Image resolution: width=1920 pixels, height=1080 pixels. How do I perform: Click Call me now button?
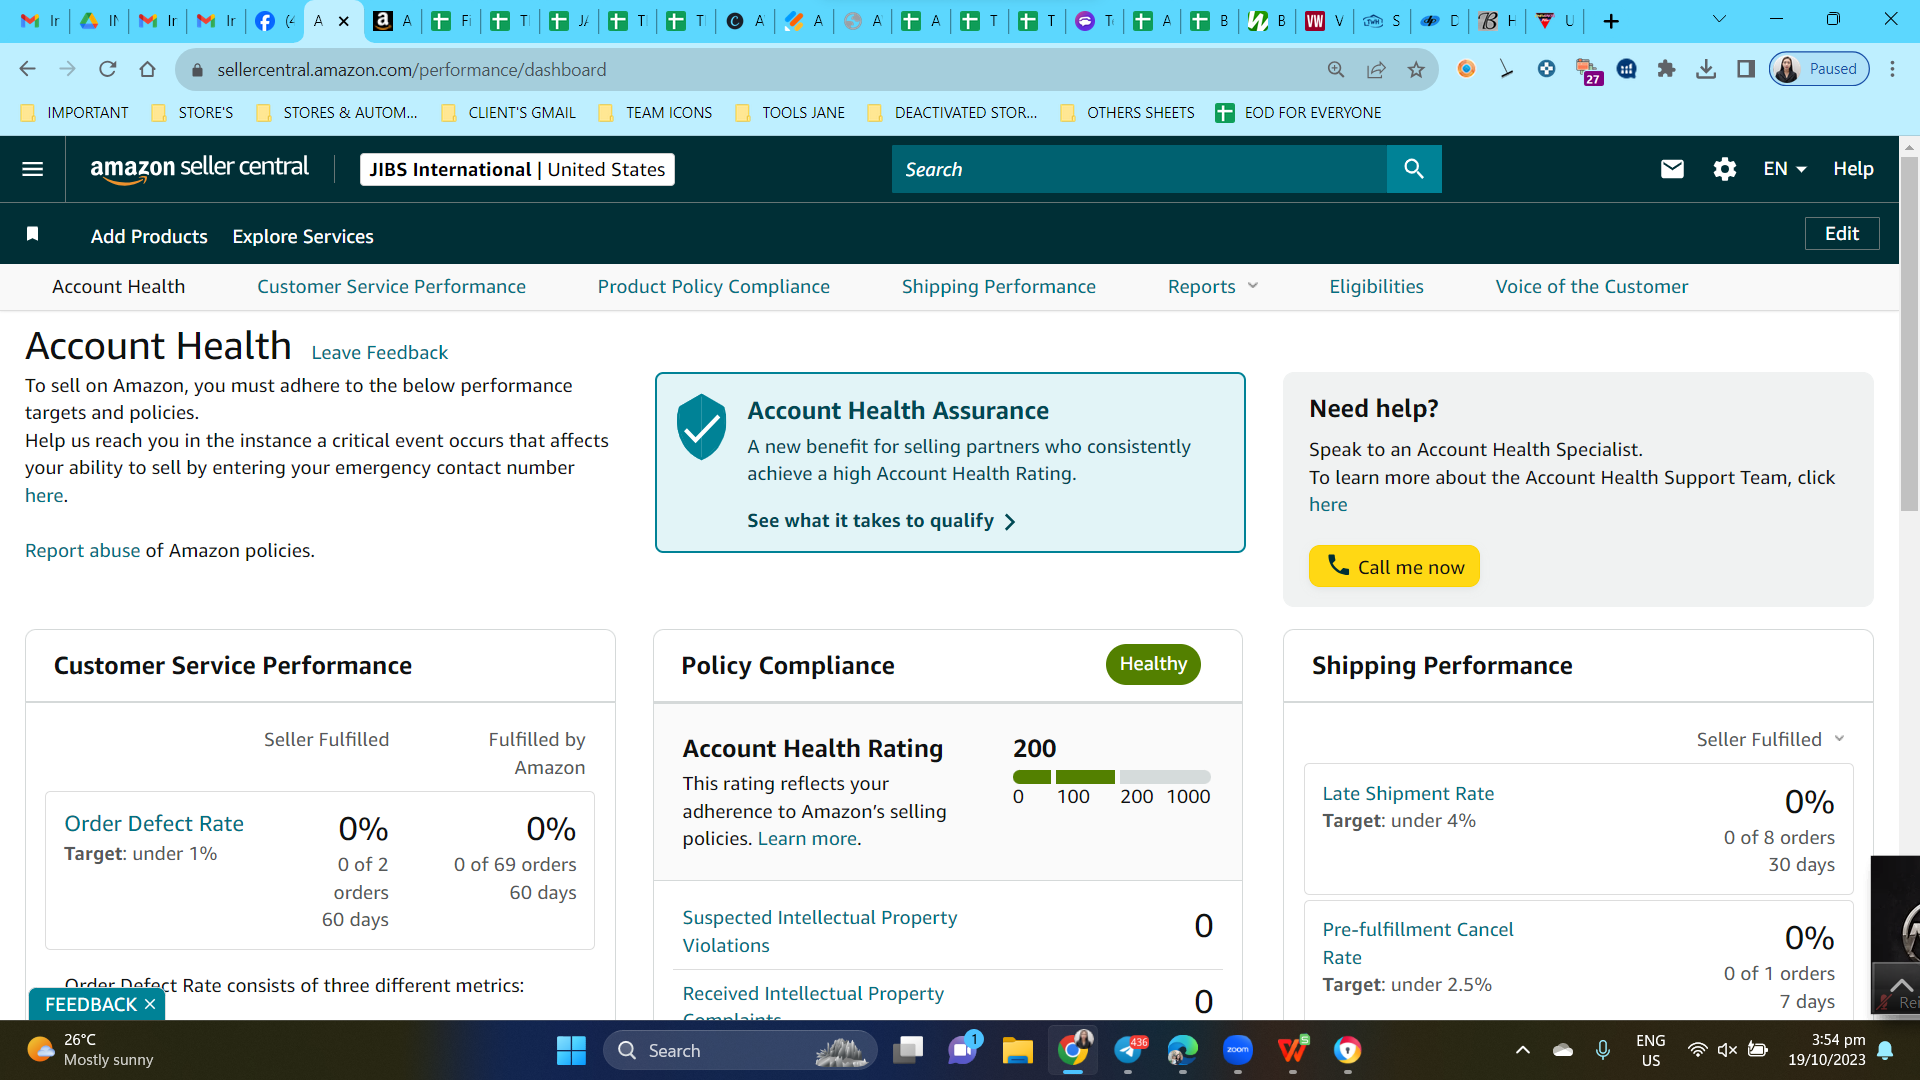point(1394,566)
